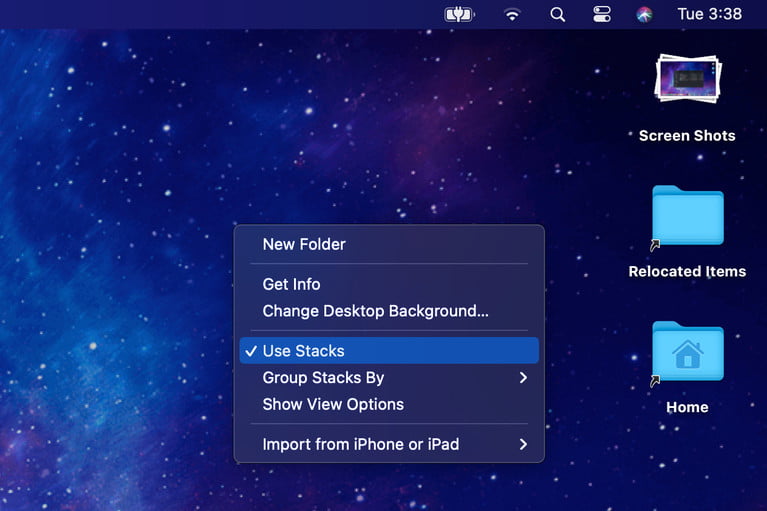
Task: Choose Get Info in the context menu
Action: [291, 284]
